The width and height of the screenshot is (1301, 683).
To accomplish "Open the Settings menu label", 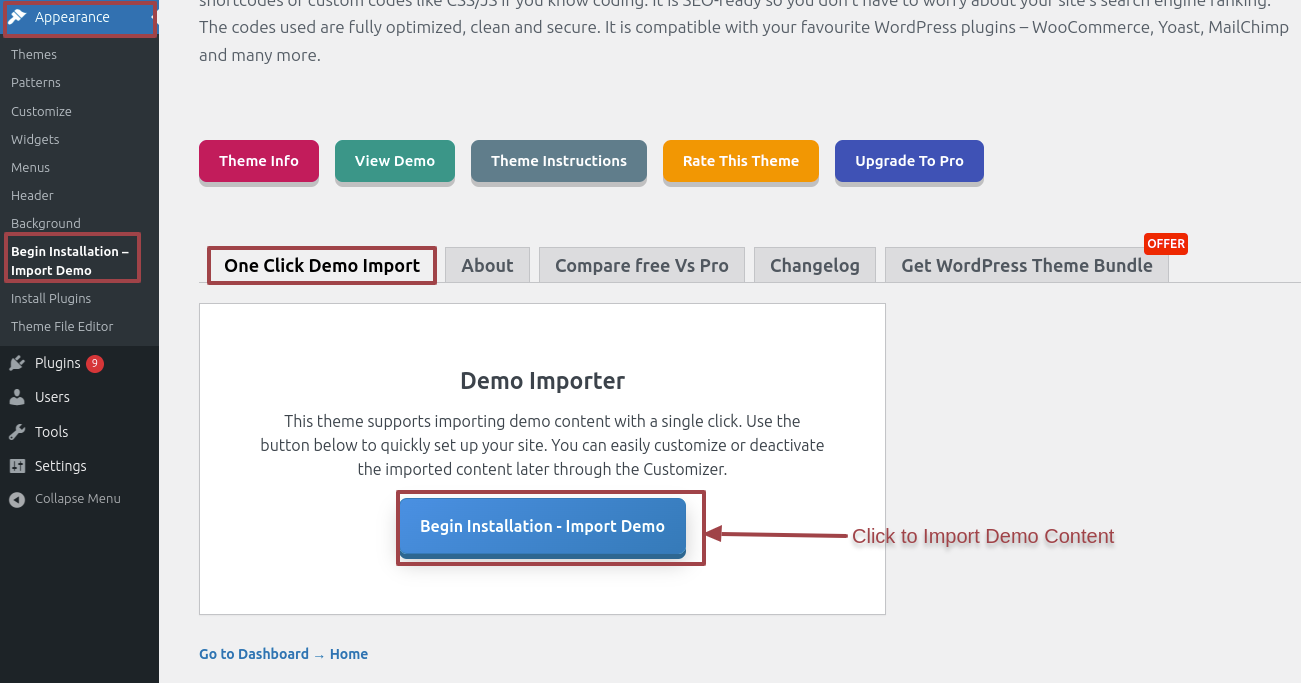I will (61, 466).
